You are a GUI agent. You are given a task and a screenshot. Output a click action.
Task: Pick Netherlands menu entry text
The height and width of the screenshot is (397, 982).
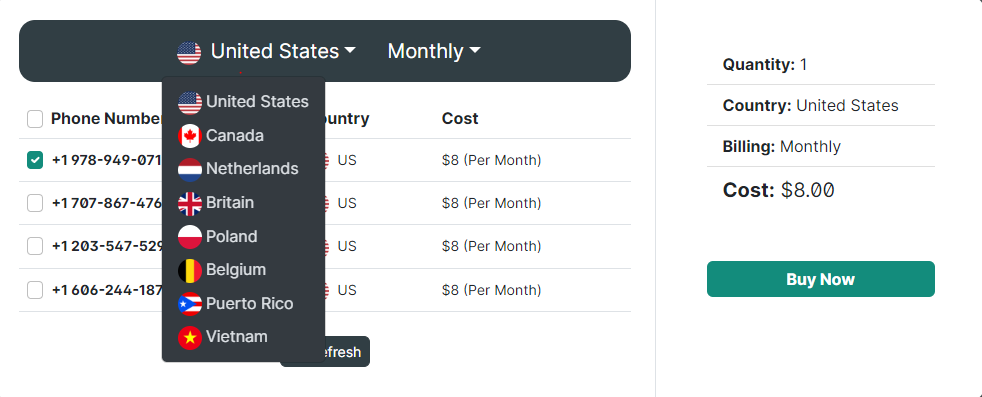(x=252, y=169)
